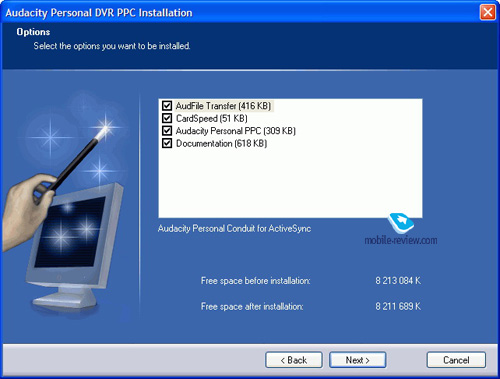The width and height of the screenshot is (500, 379).
Task: Select the Documentation (618 KB) label
Action: (222, 144)
